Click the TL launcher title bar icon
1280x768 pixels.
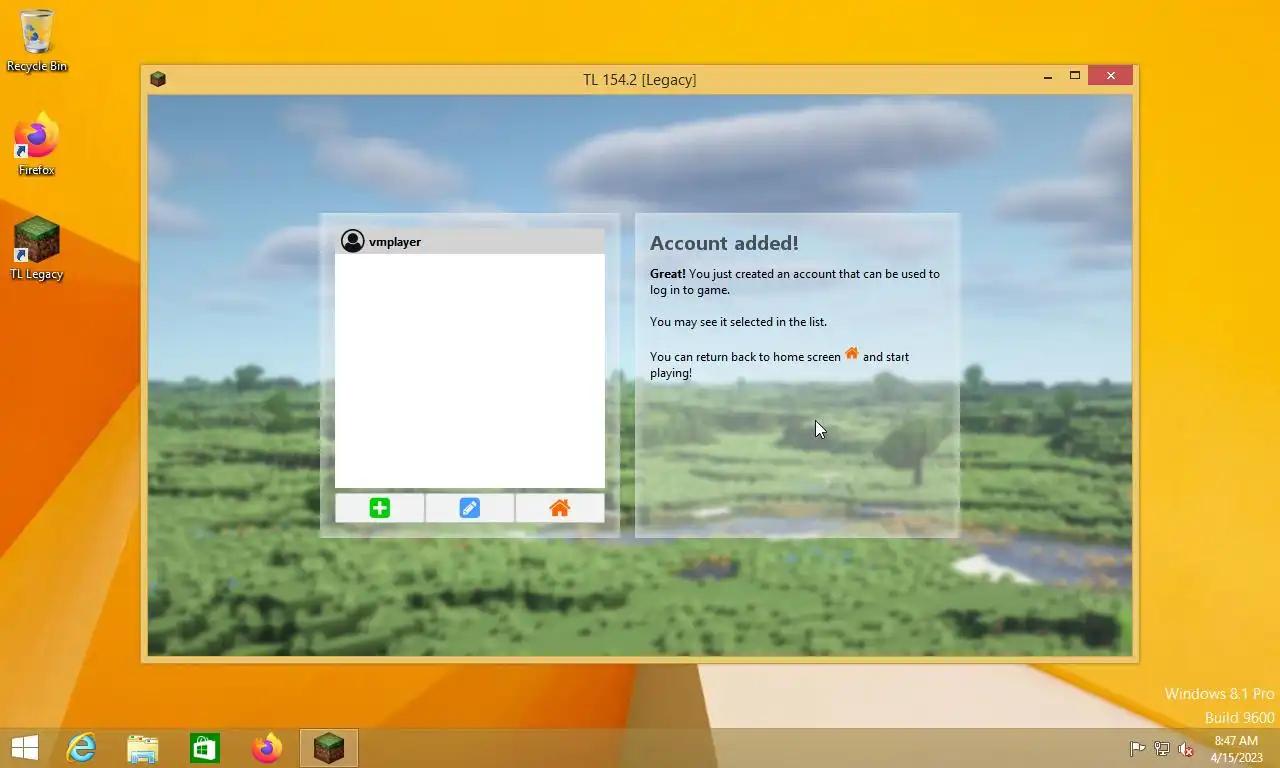(x=157, y=79)
